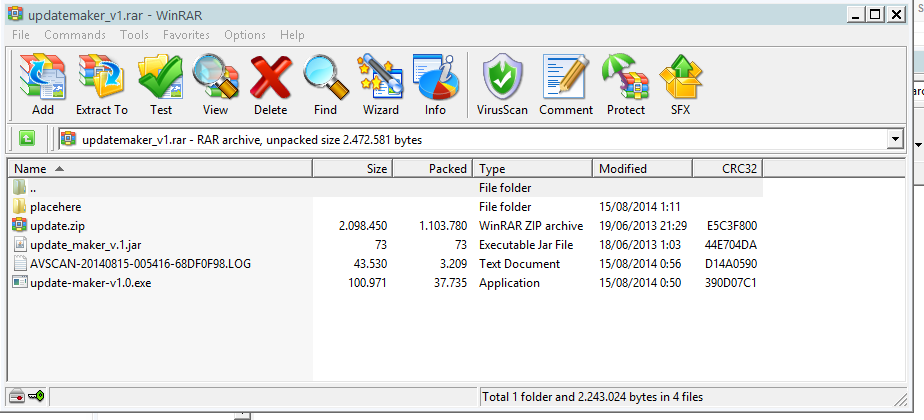Click packed value 1.103.780
The height and width of the screenshot is (420, 924).
click(x=443, y=226)
